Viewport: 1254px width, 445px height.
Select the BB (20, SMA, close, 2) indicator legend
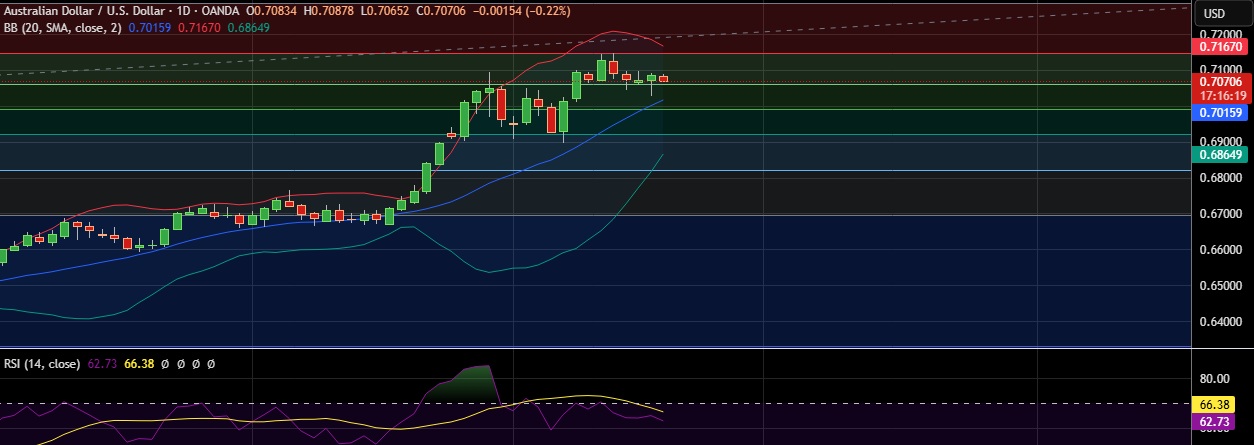pos(62,27)
